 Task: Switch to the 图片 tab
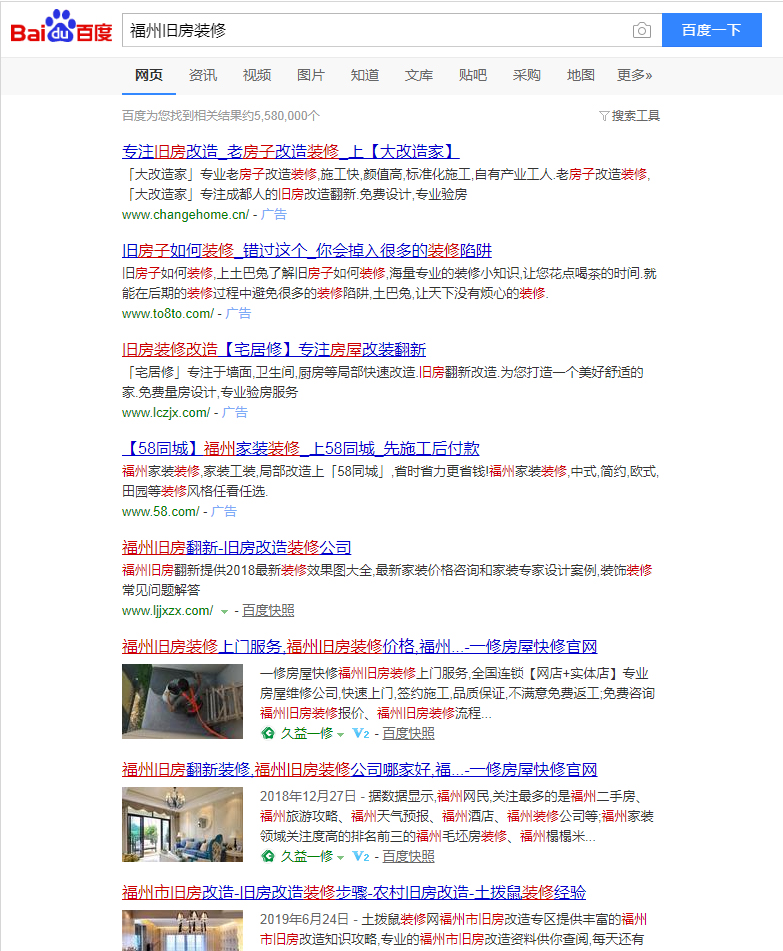click(311, 75)
